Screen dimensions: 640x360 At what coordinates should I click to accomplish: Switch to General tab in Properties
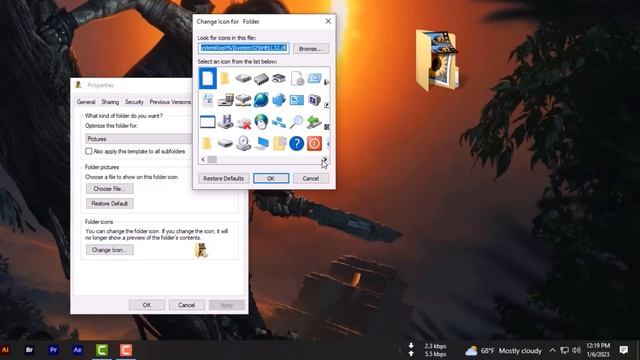coord(86,102)
